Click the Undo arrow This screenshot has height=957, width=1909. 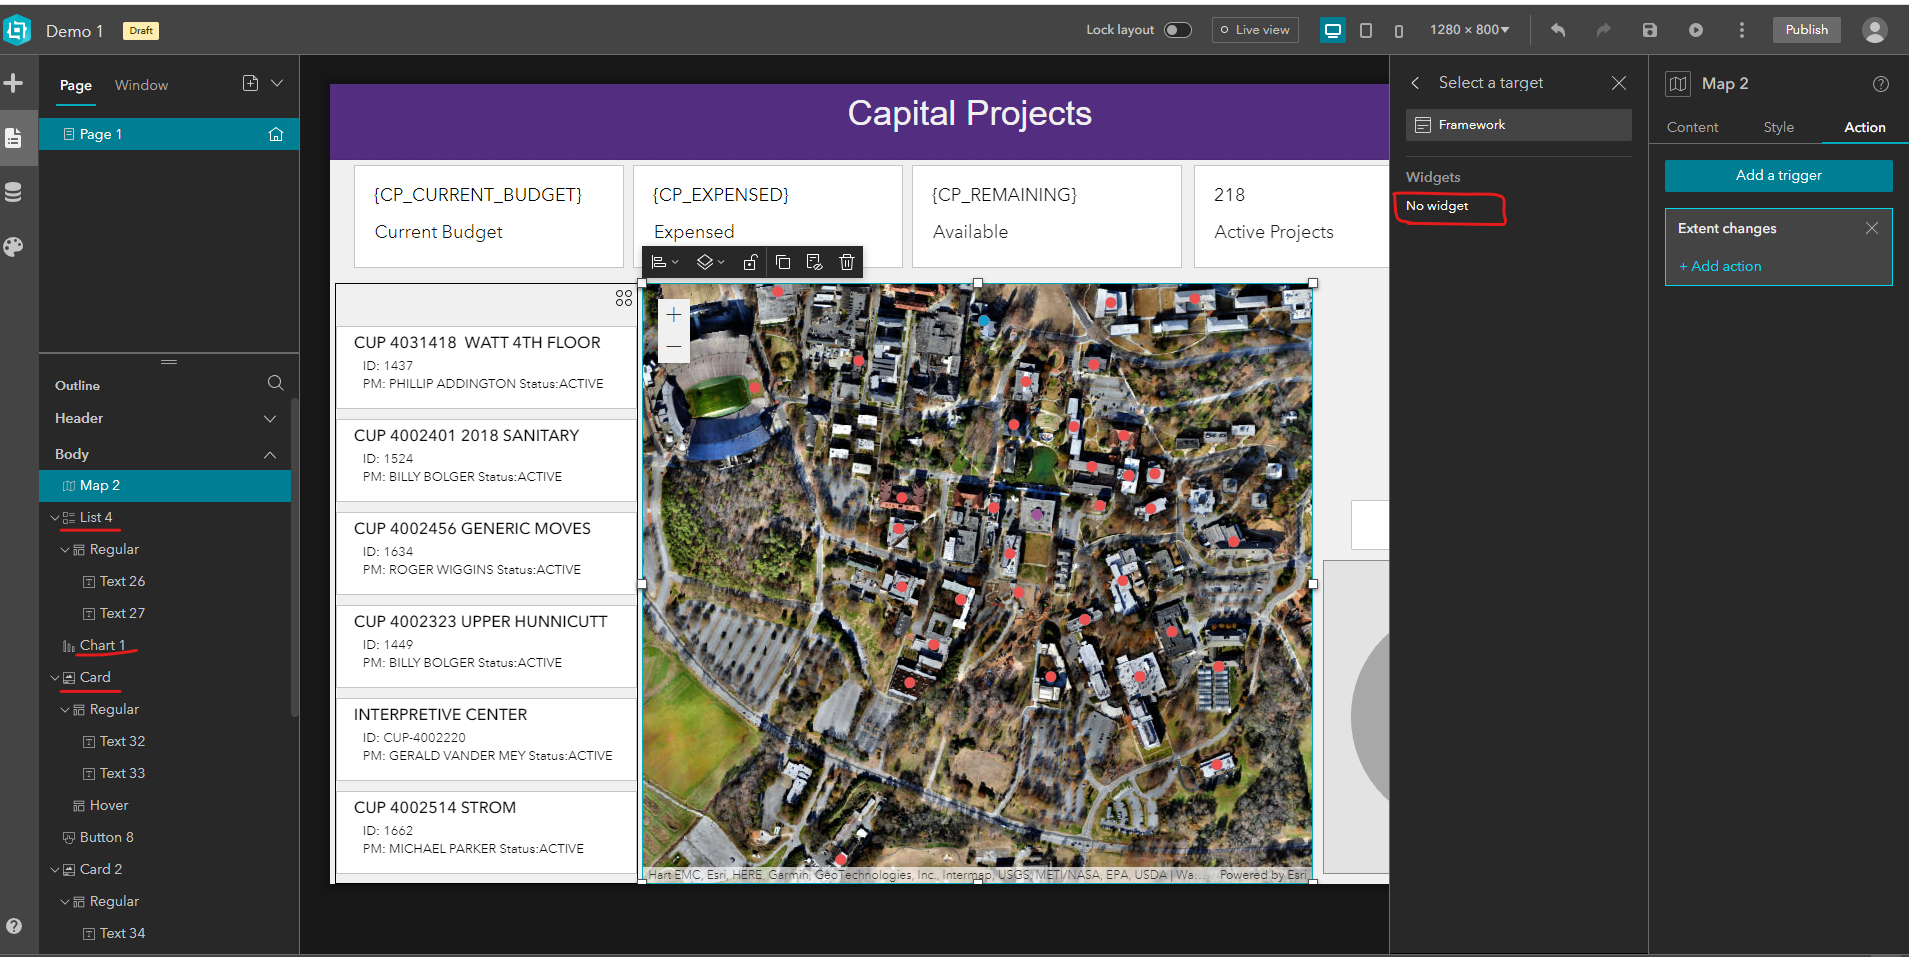pyautogui.click(x=1558, y=30)
